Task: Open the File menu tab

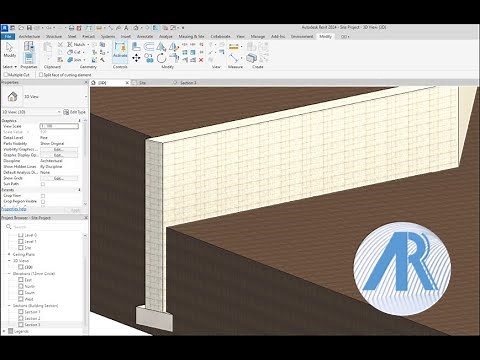Action: [x=8, y=36]
